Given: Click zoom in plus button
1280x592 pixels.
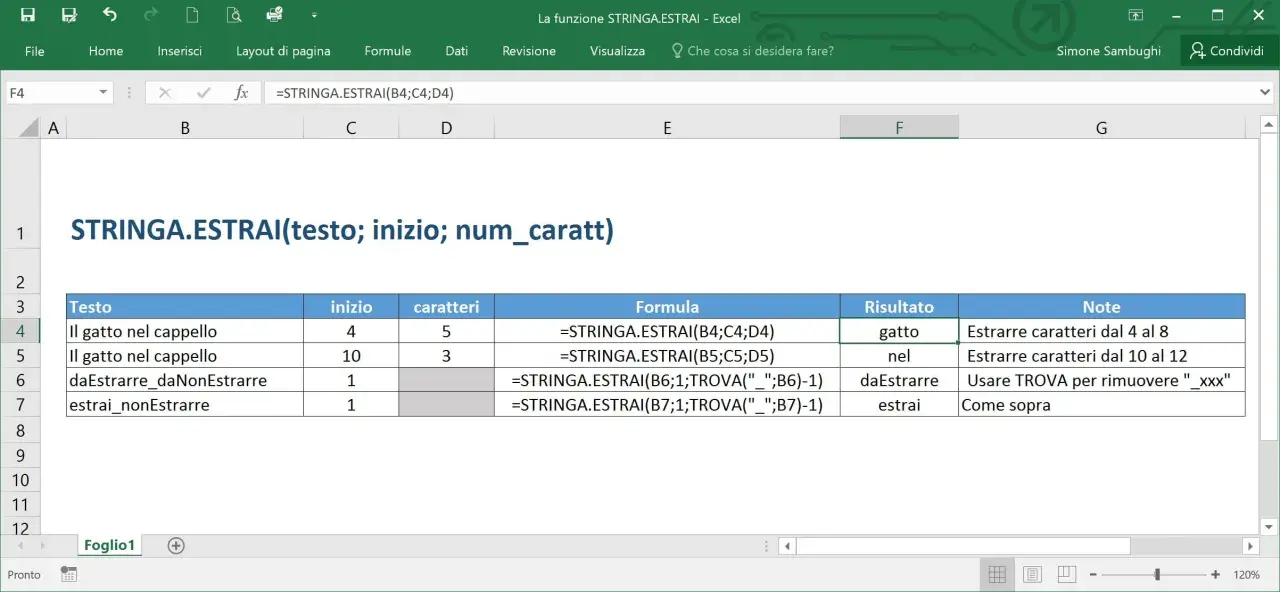Looking at the screenshot, I should 1215,575.
